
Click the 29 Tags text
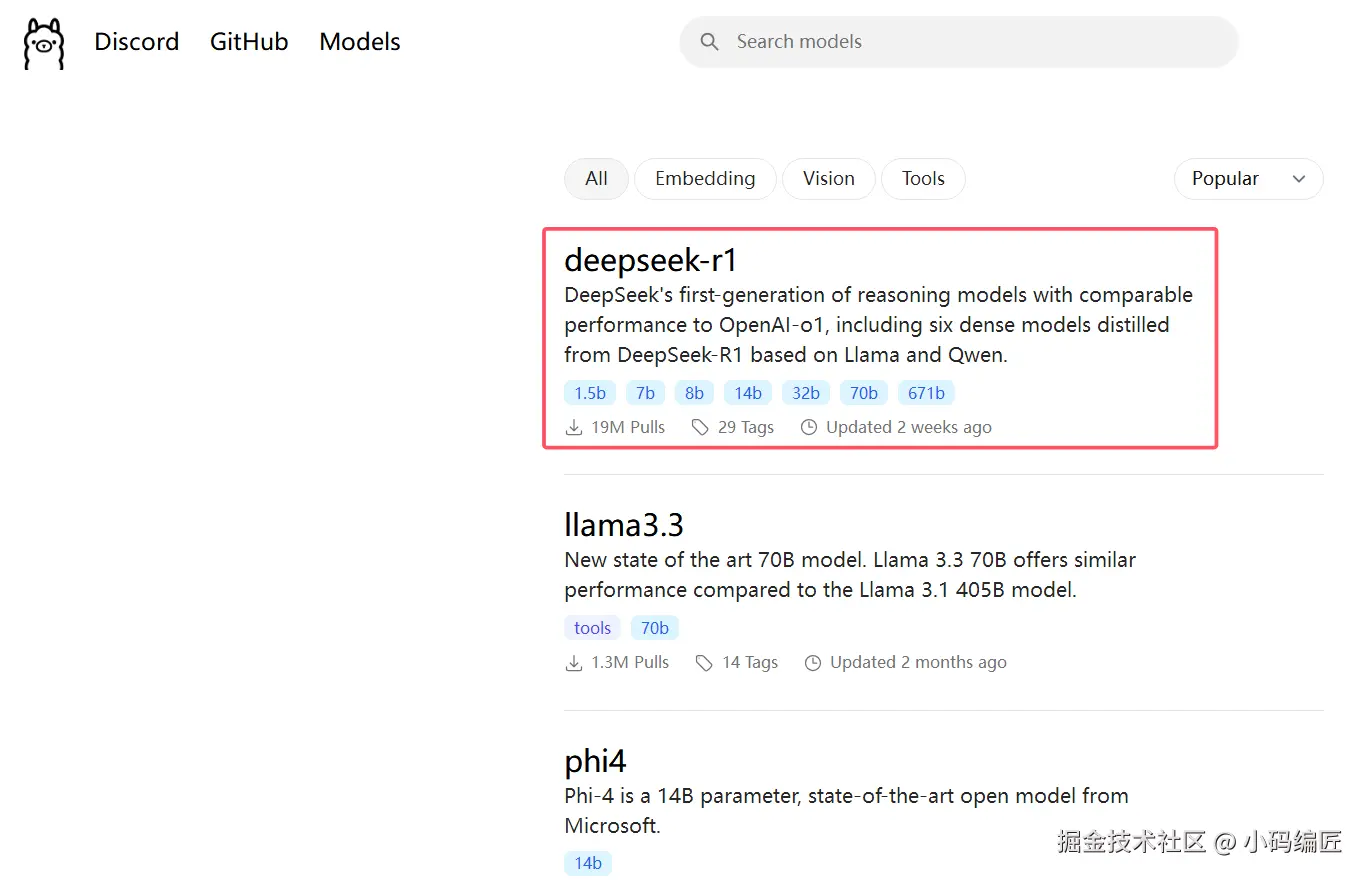coord(746,428)
